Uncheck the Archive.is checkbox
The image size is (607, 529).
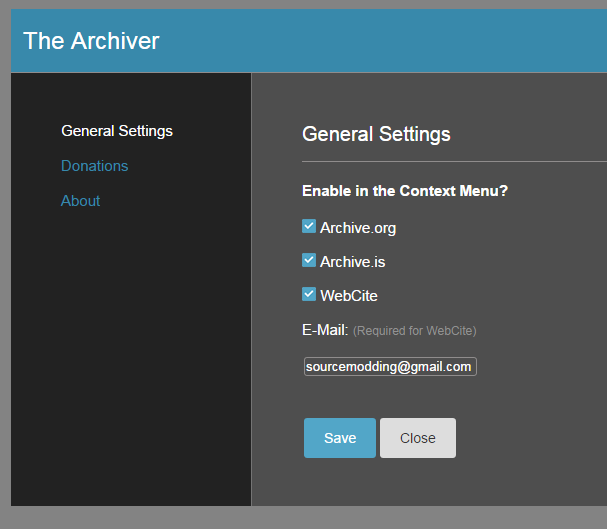pos(309,260)
